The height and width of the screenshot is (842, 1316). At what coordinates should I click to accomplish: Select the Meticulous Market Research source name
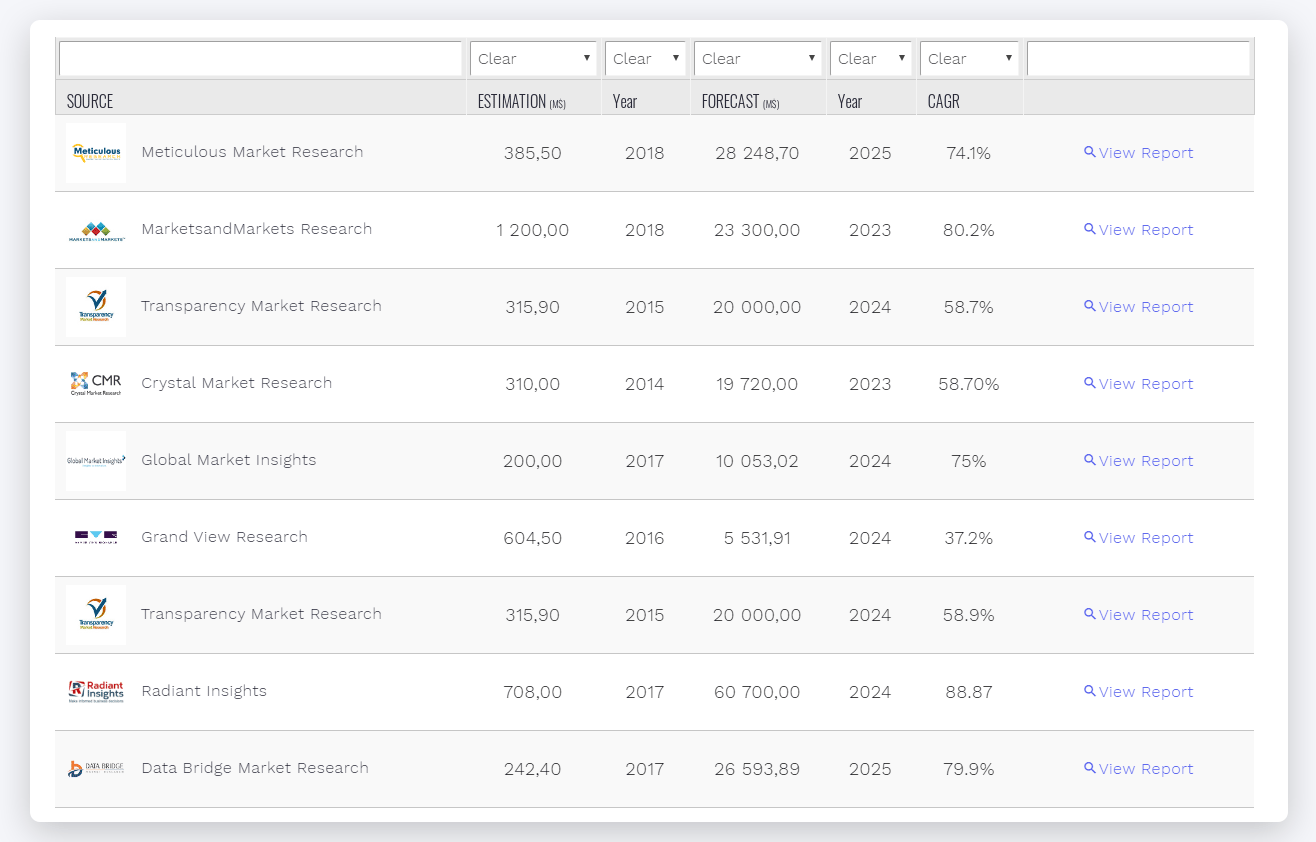pyautogui.click(x=252, y=152)
